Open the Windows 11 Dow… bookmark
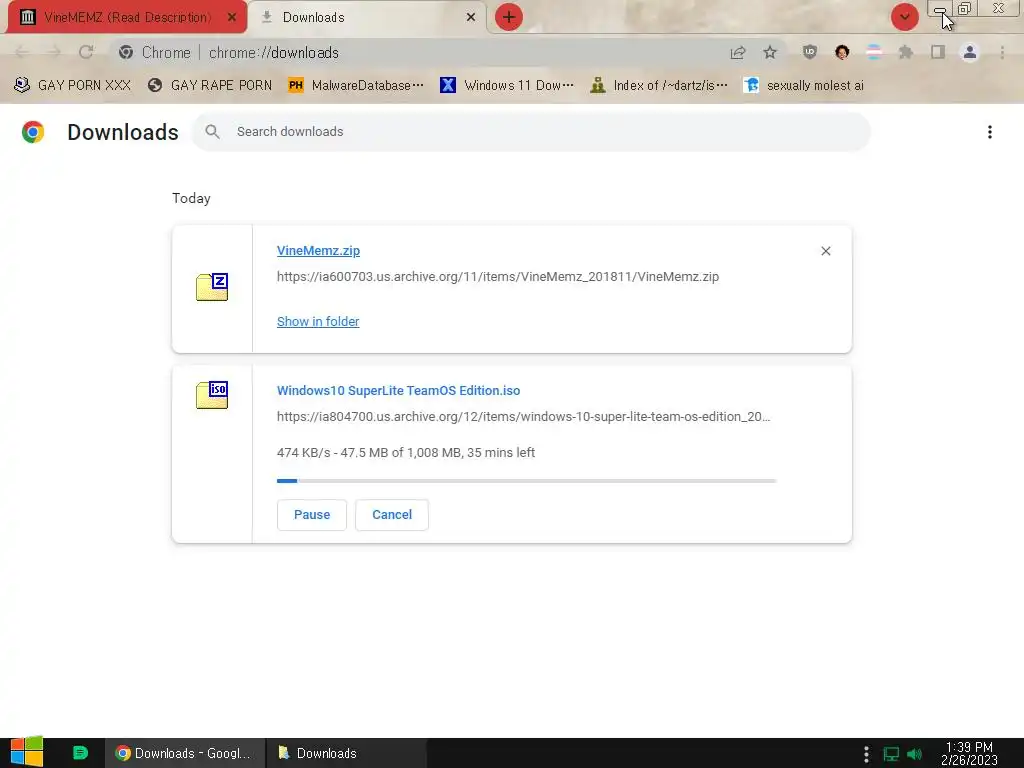The image size is (1024, 768). [x=507, y=86]
